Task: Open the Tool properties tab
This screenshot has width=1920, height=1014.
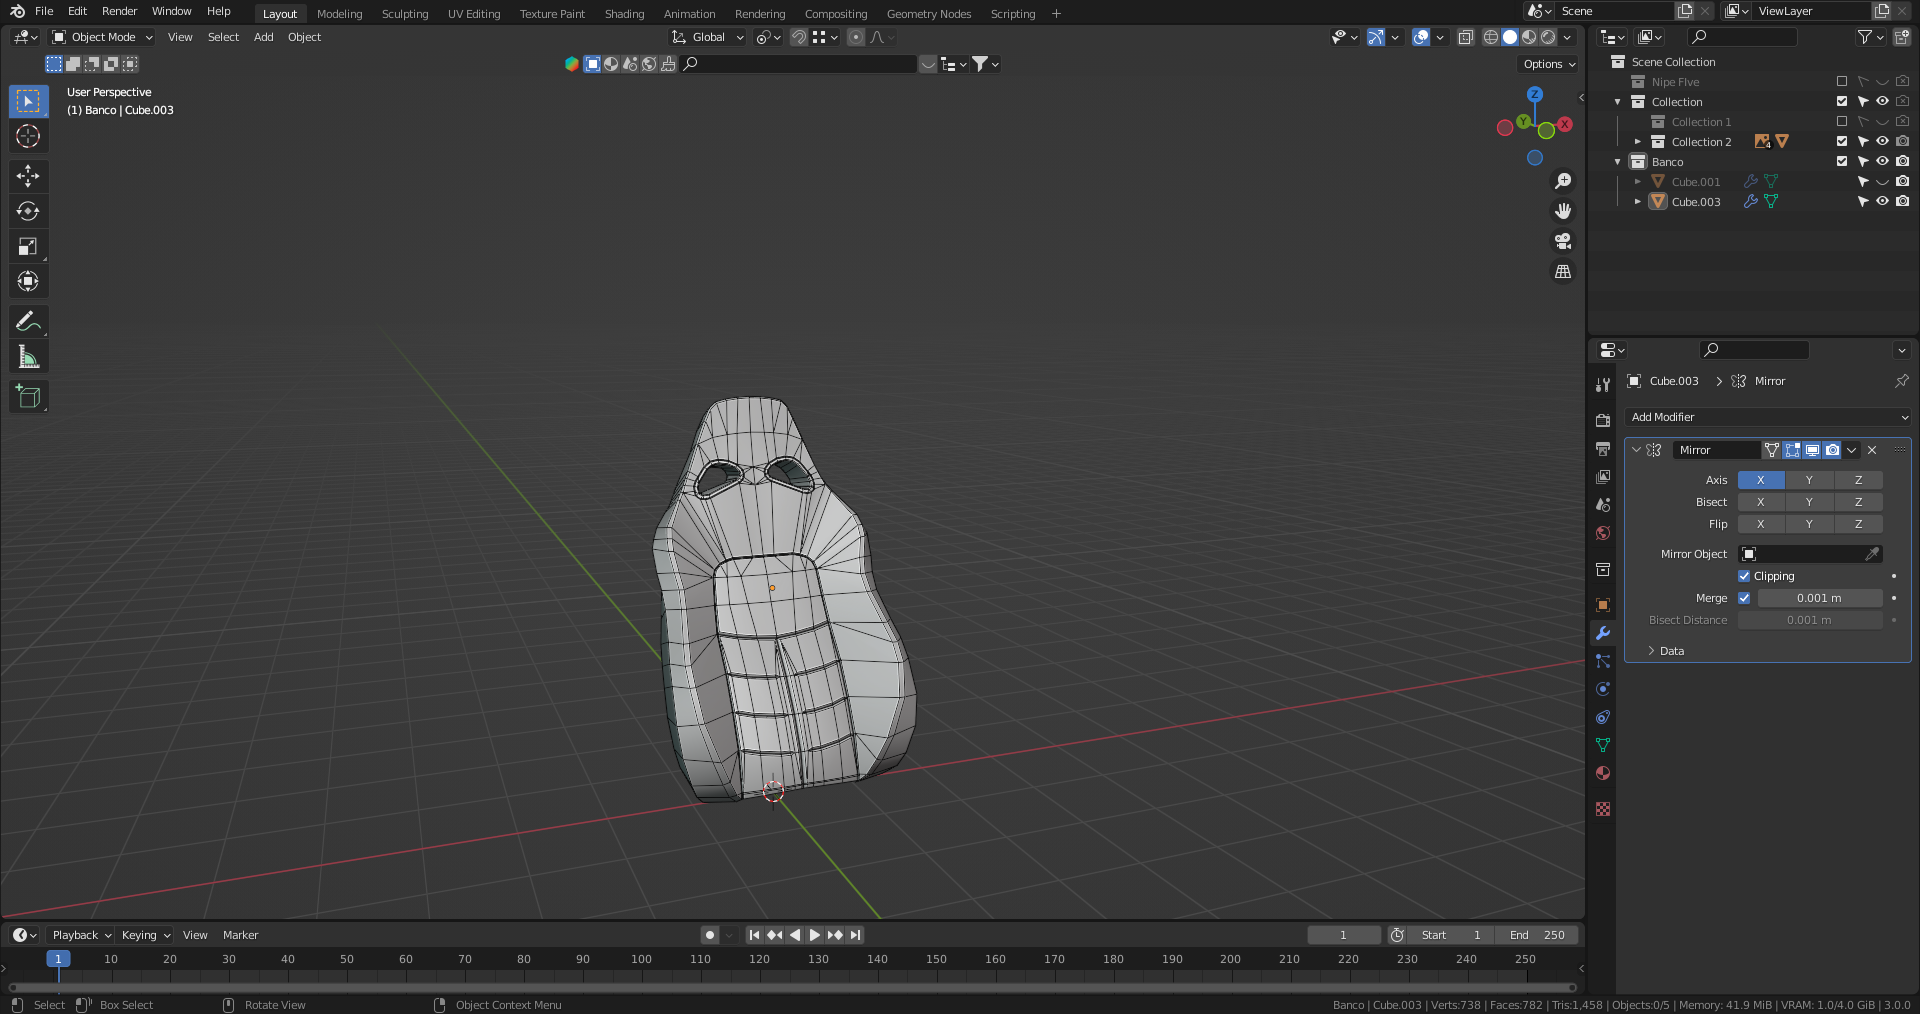Action: [1603, 385]
